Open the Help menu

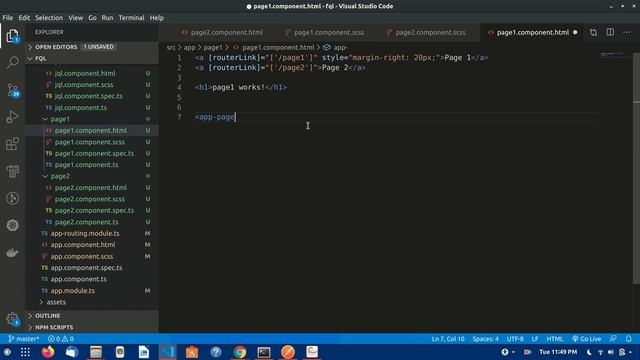(157, 18)
